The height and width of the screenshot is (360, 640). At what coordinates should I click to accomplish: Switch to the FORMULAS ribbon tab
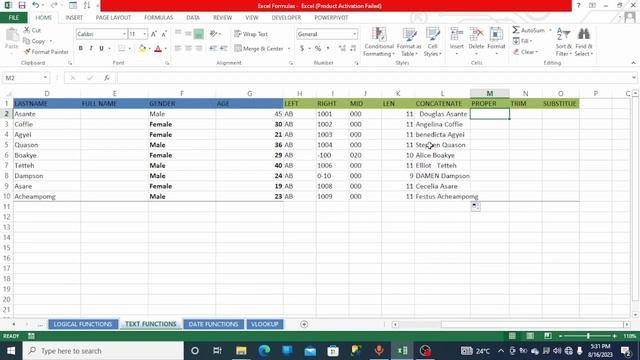pos(158,18)
